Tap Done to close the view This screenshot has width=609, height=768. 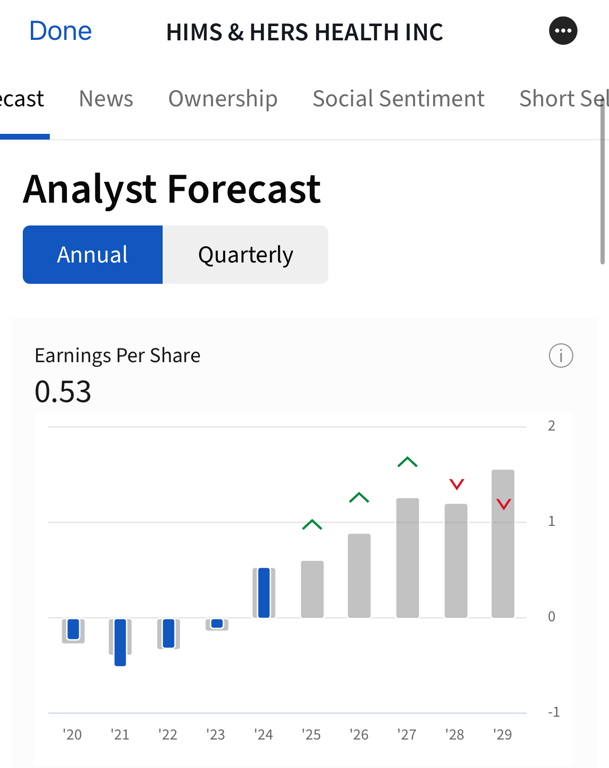[60, 31]
